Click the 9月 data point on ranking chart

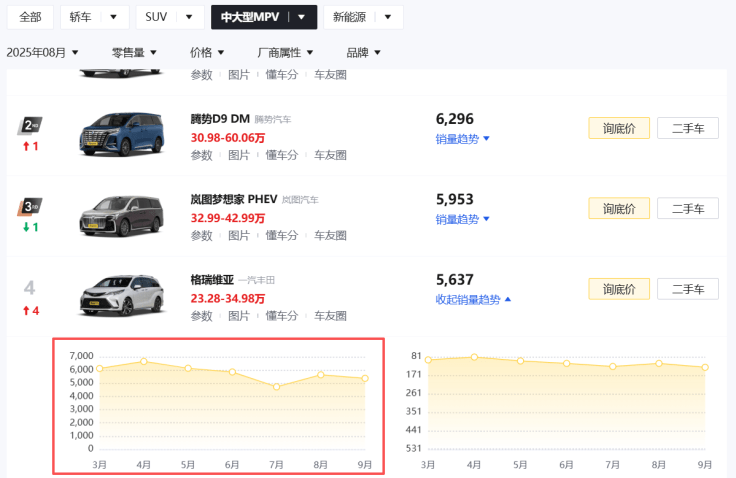(x=705, y=367)
